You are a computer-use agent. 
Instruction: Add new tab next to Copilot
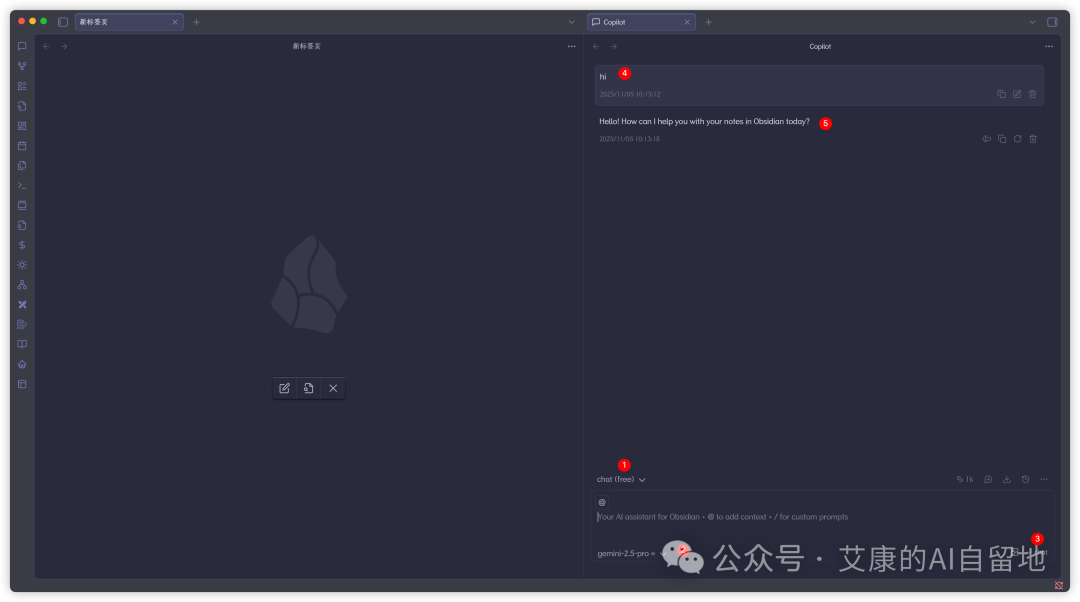pyautogui.click(x=709, y=22)
